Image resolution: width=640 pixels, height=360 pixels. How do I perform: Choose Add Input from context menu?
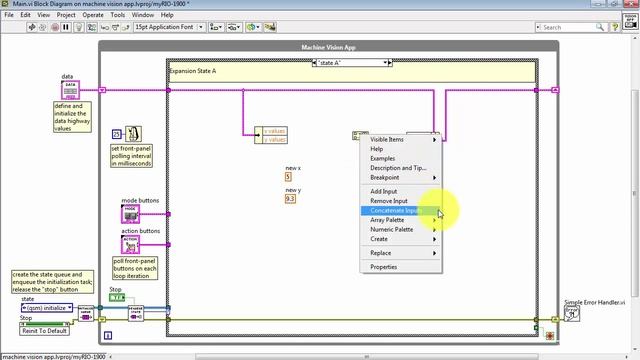401,191
